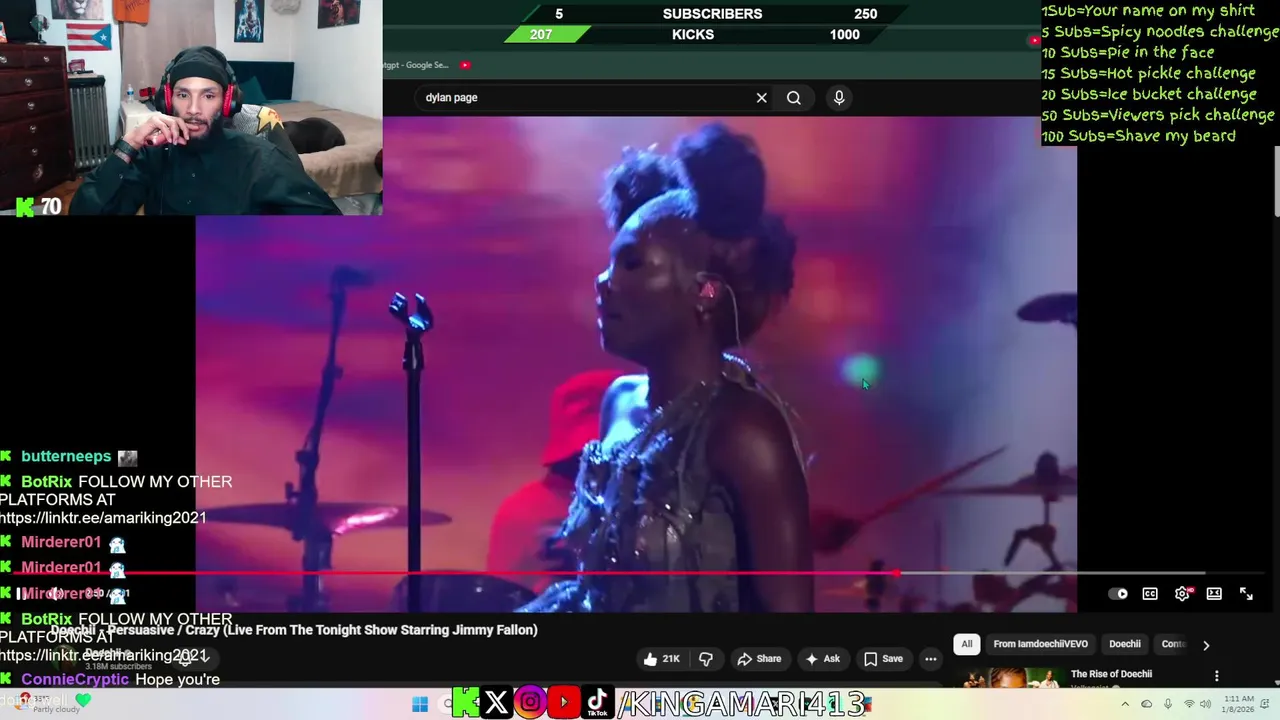
Task: Open the clock showing 1:11 AM
Action: coord(1238,704)
